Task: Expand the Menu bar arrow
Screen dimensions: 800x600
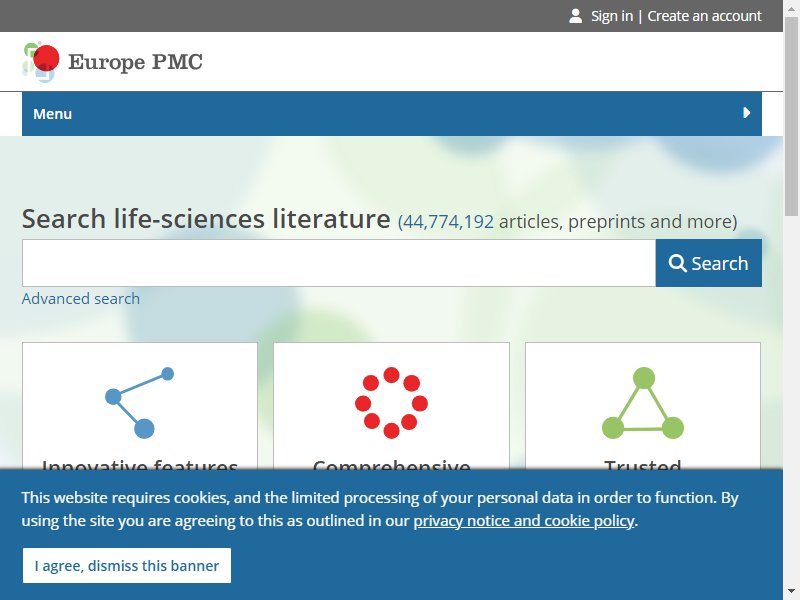Action: 746,113
